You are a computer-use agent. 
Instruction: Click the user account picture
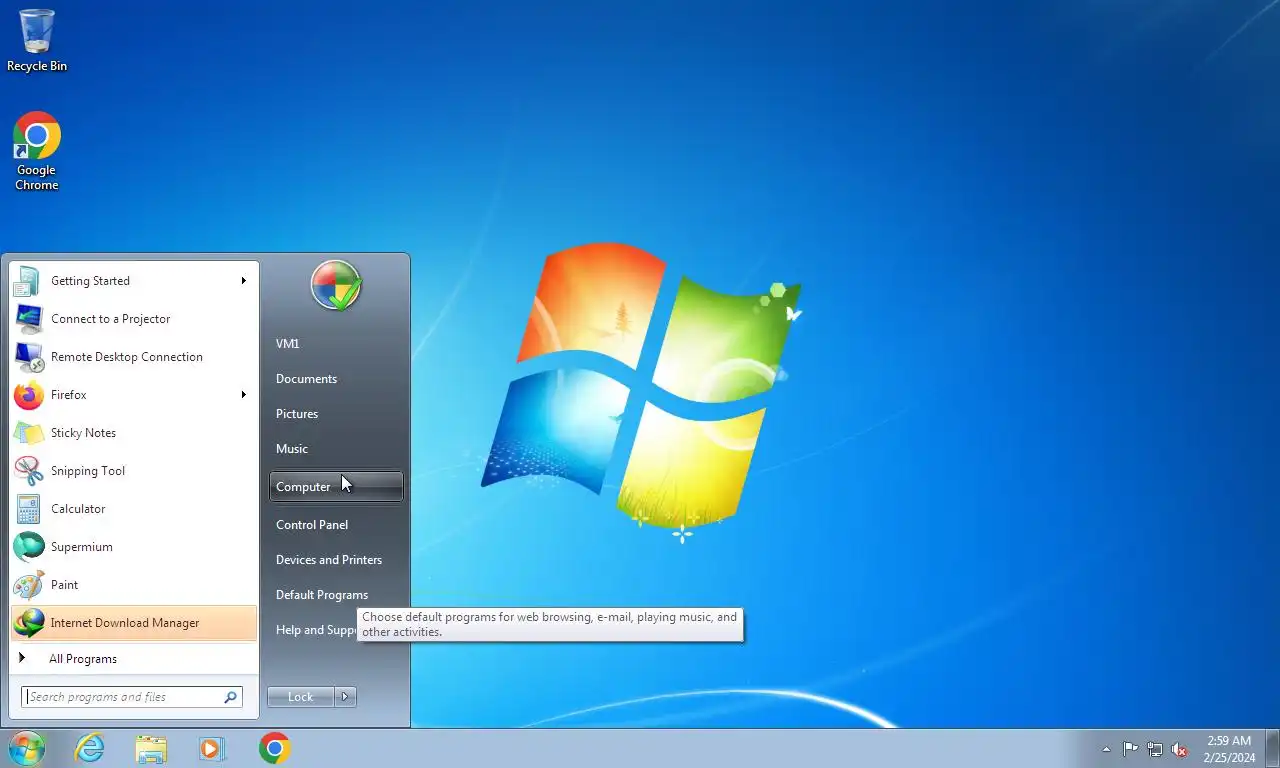point(336,286)
